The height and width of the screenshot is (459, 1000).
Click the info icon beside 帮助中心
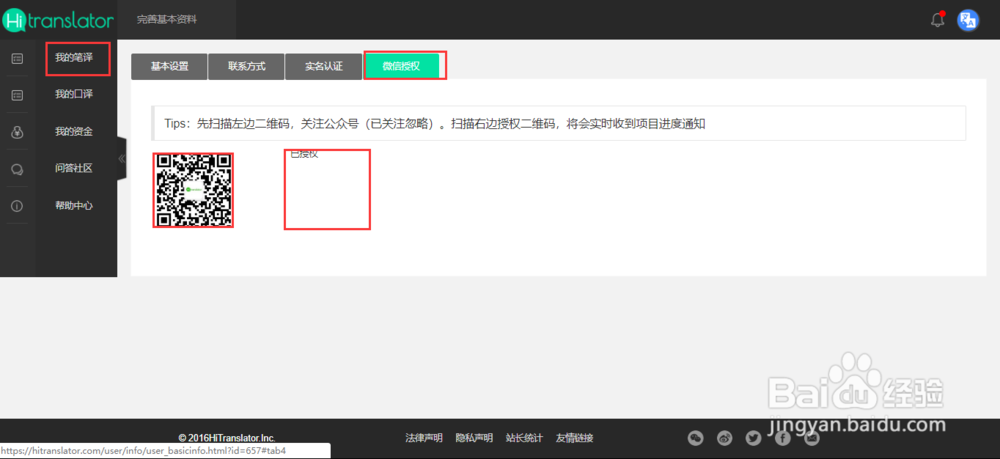pos(17,206)
